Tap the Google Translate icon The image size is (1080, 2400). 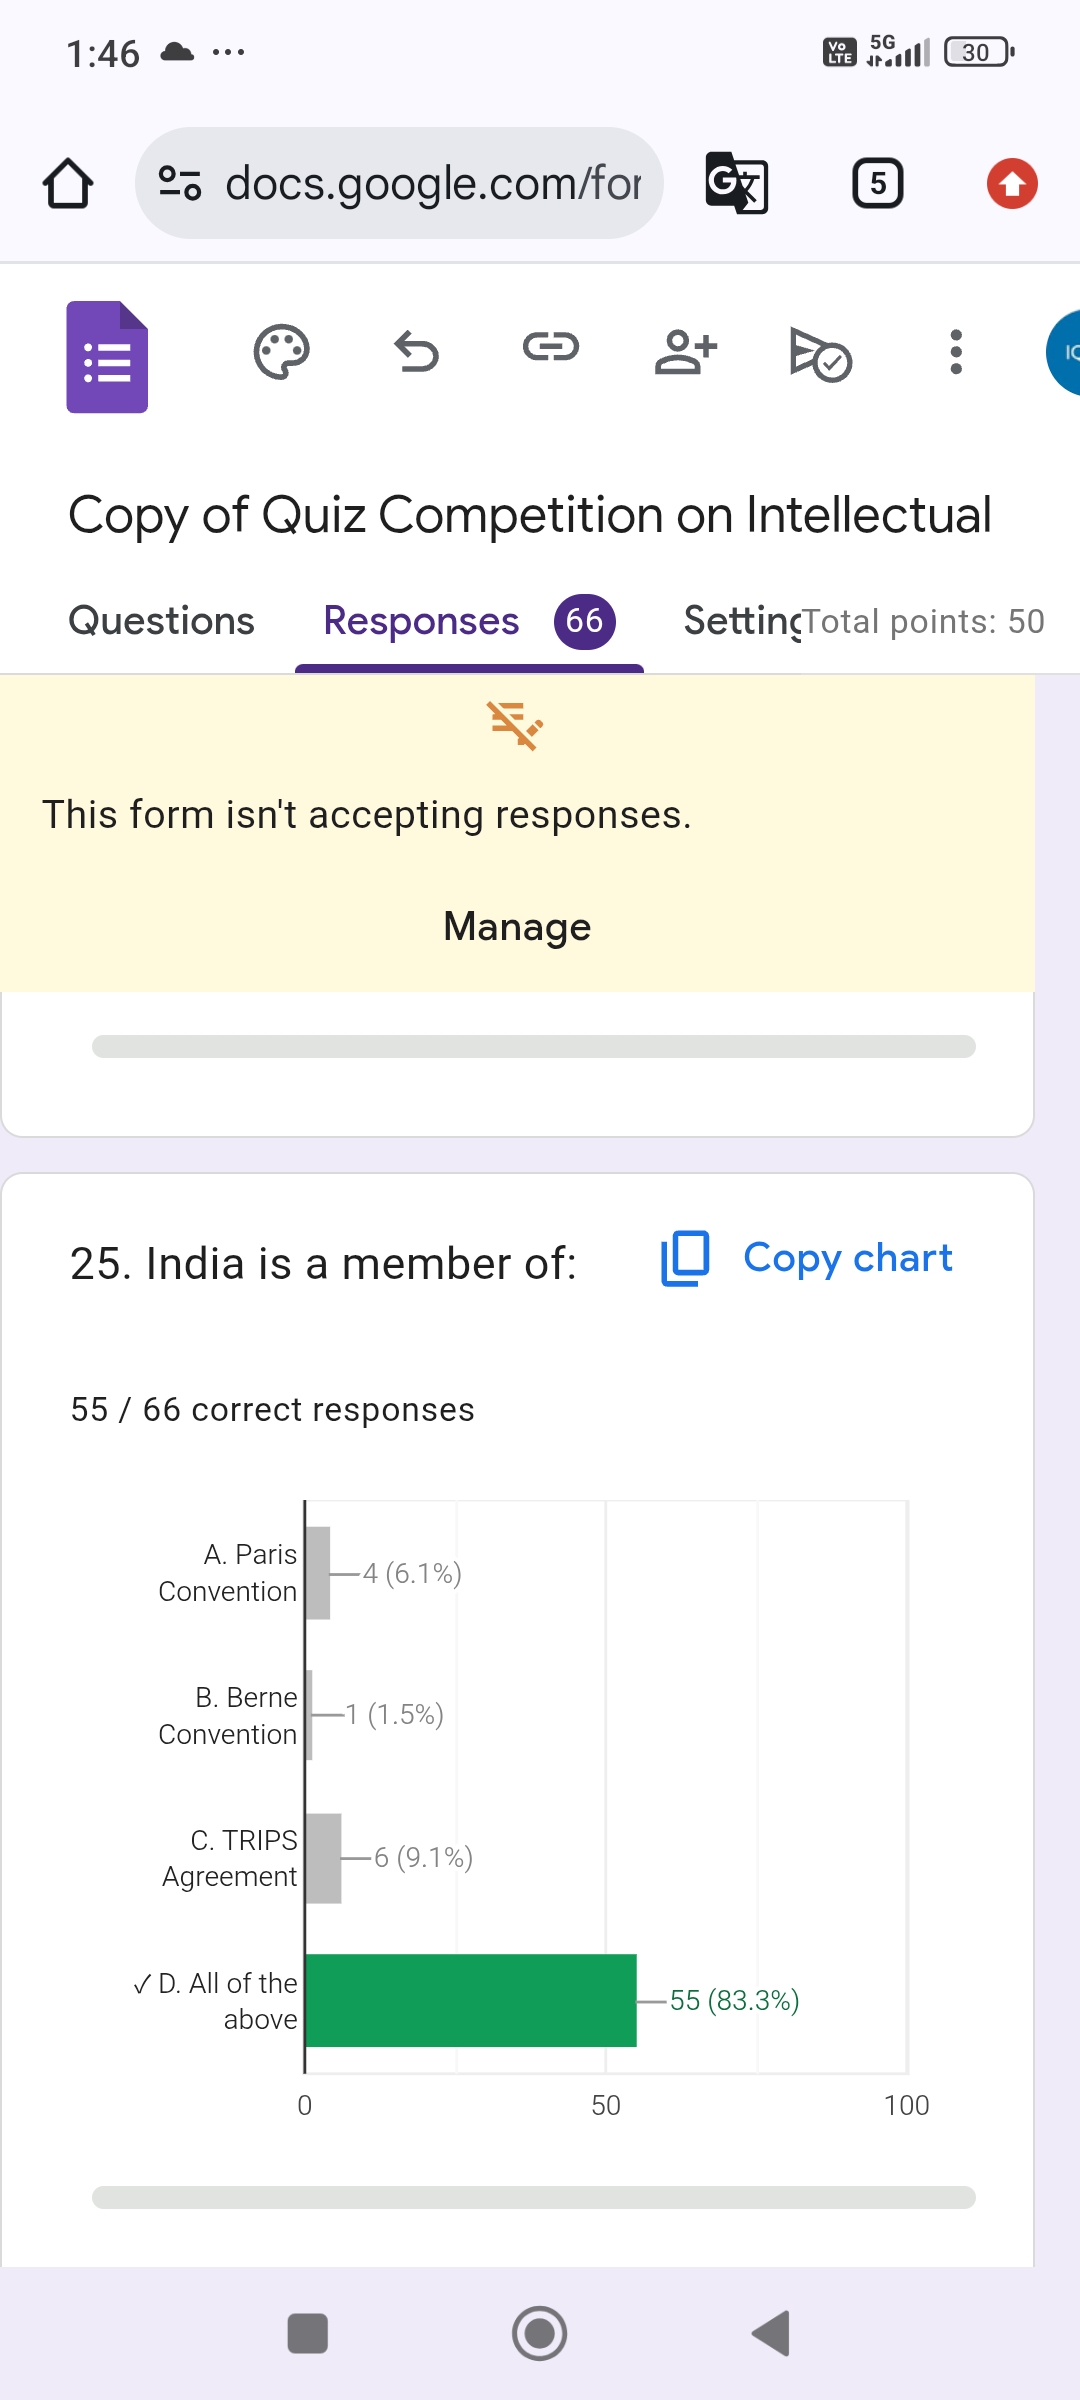tap(737, 183)
